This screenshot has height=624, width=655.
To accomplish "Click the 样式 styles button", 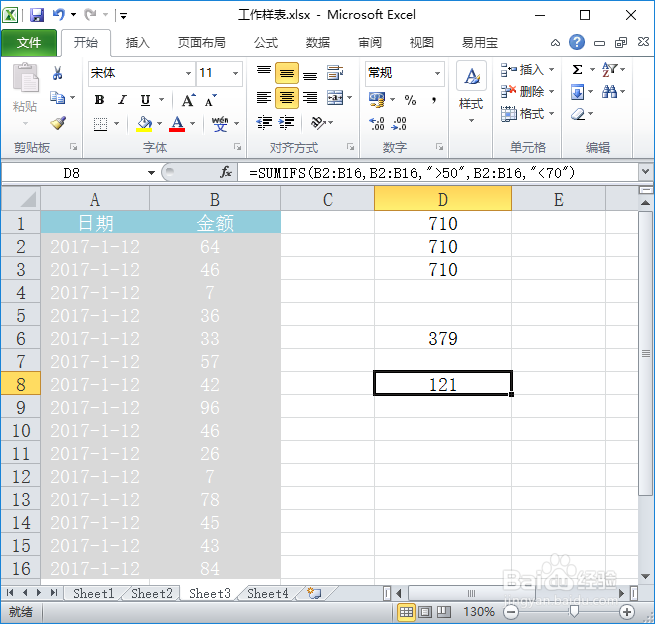I will [471, 94].
